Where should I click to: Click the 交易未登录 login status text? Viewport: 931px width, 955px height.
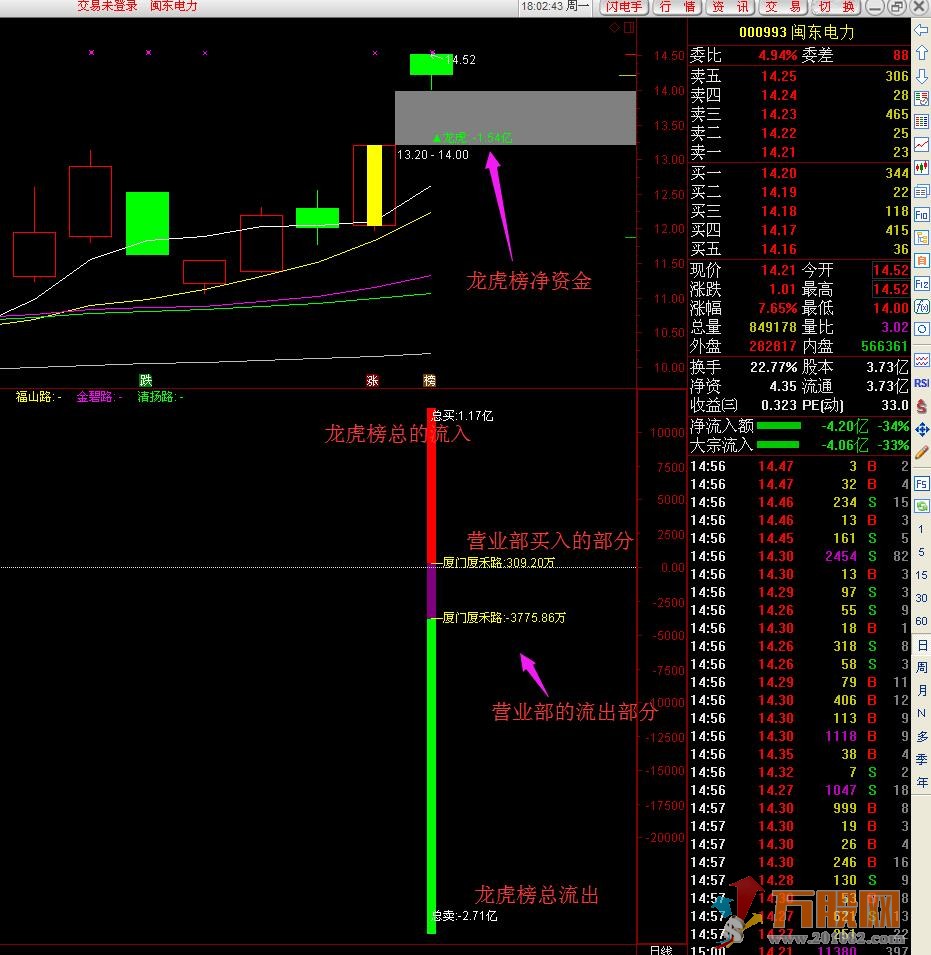(107, 6)
